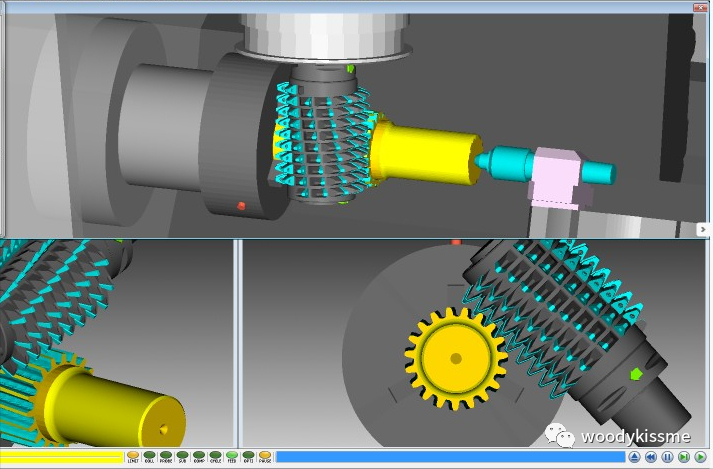Click the CYCLE indicator light
Image resolution: width=713 pixels, height=469 pixels.
tap(215, 457)
